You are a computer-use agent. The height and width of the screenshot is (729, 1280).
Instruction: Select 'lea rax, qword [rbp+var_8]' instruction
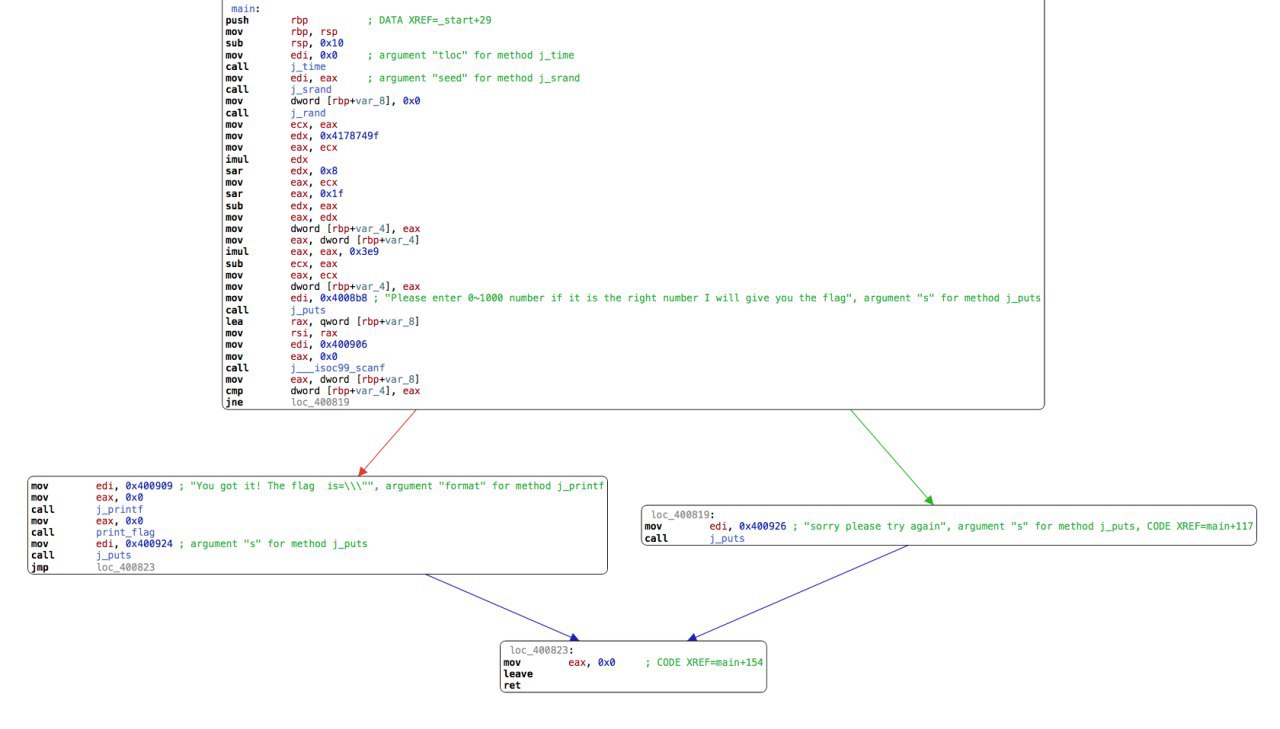tap(323, 321)
